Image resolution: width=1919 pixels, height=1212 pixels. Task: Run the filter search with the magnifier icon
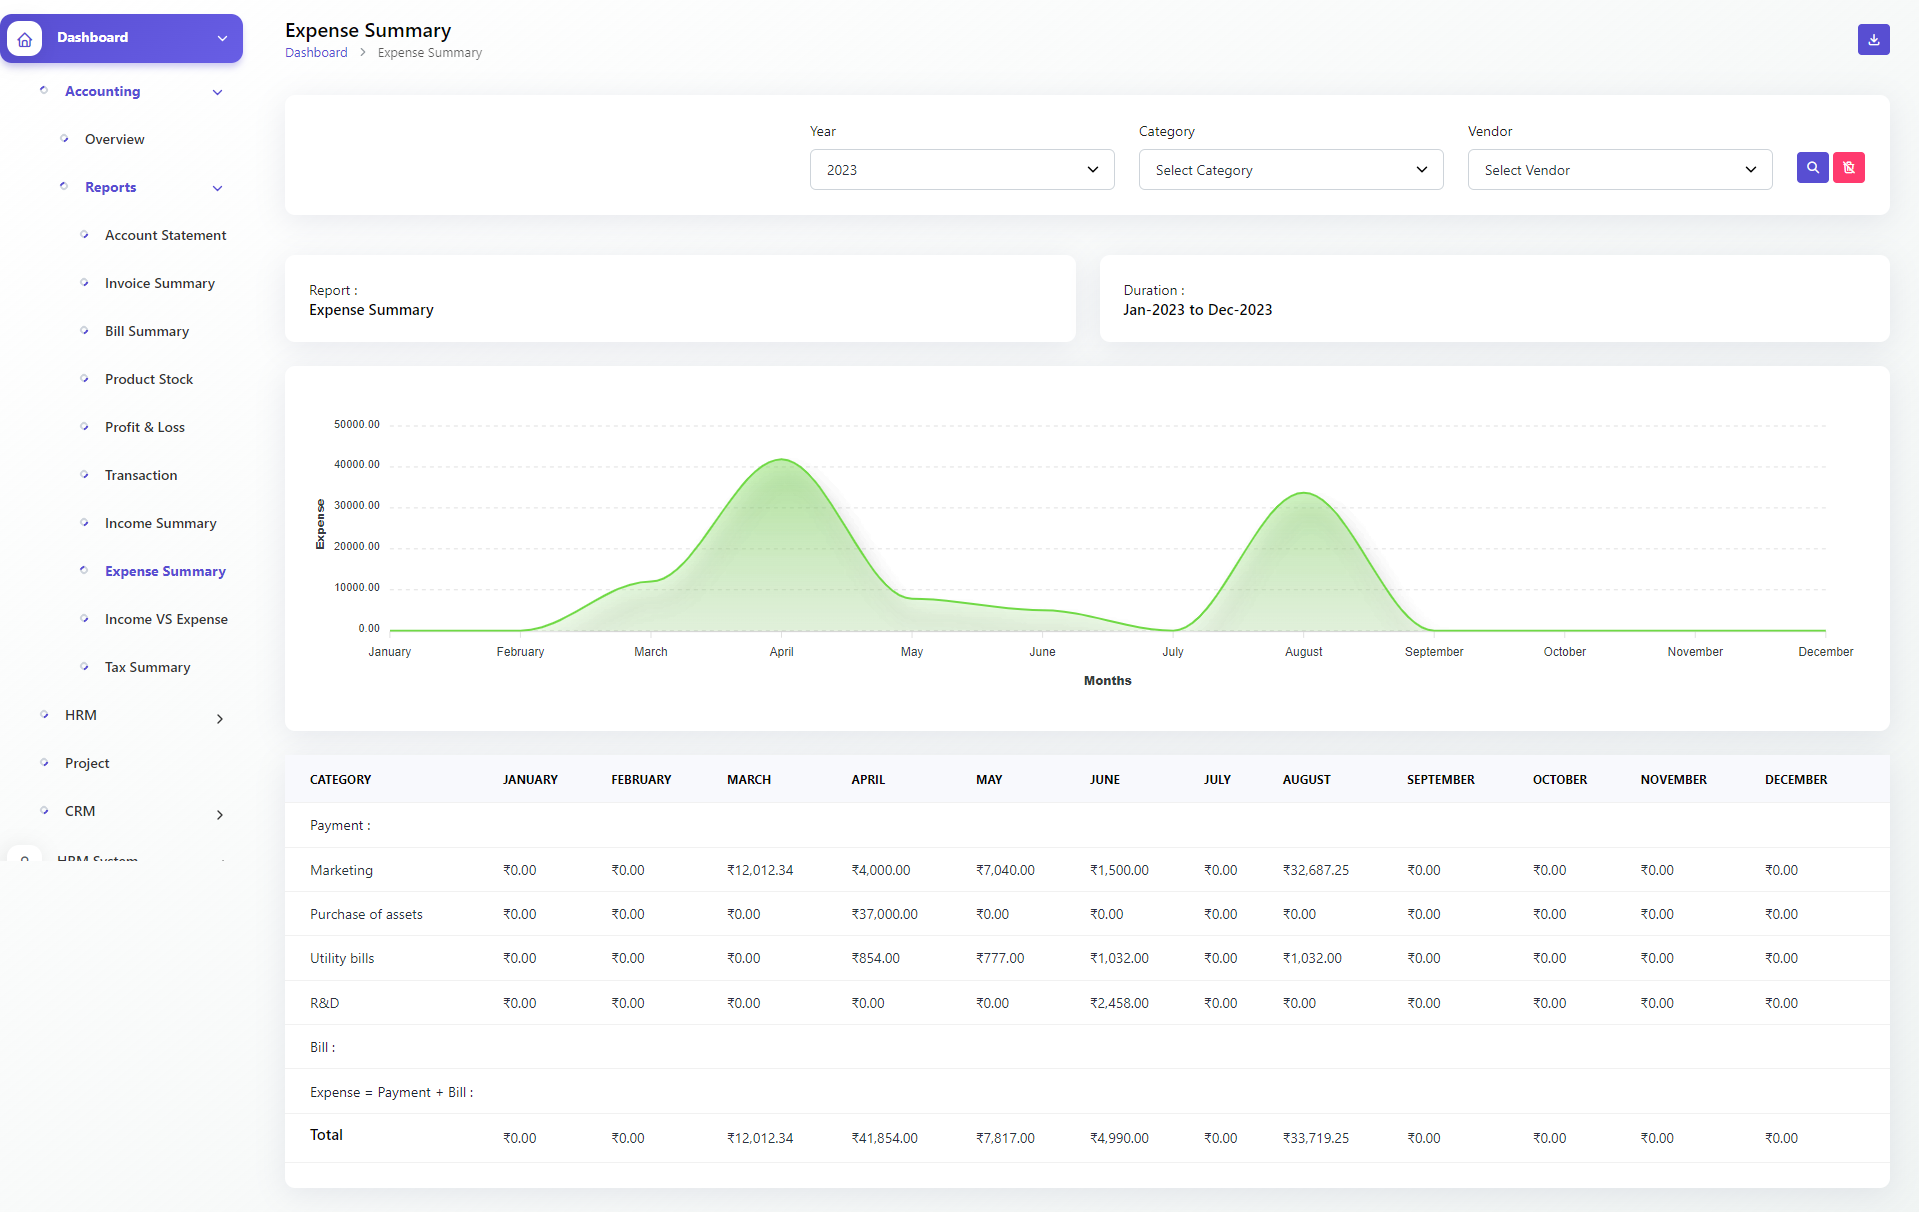[x=1812, y=168]
